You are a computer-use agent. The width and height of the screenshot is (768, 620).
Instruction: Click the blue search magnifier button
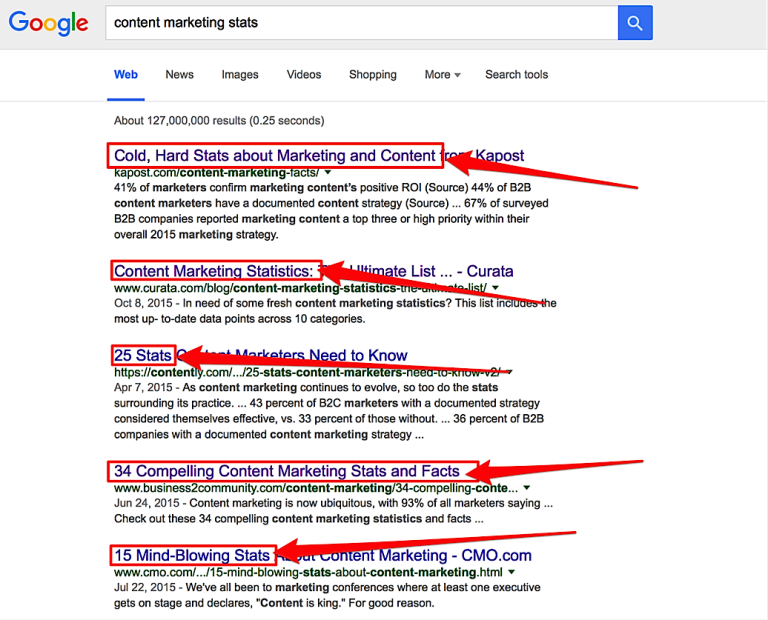tap(635, 23)
